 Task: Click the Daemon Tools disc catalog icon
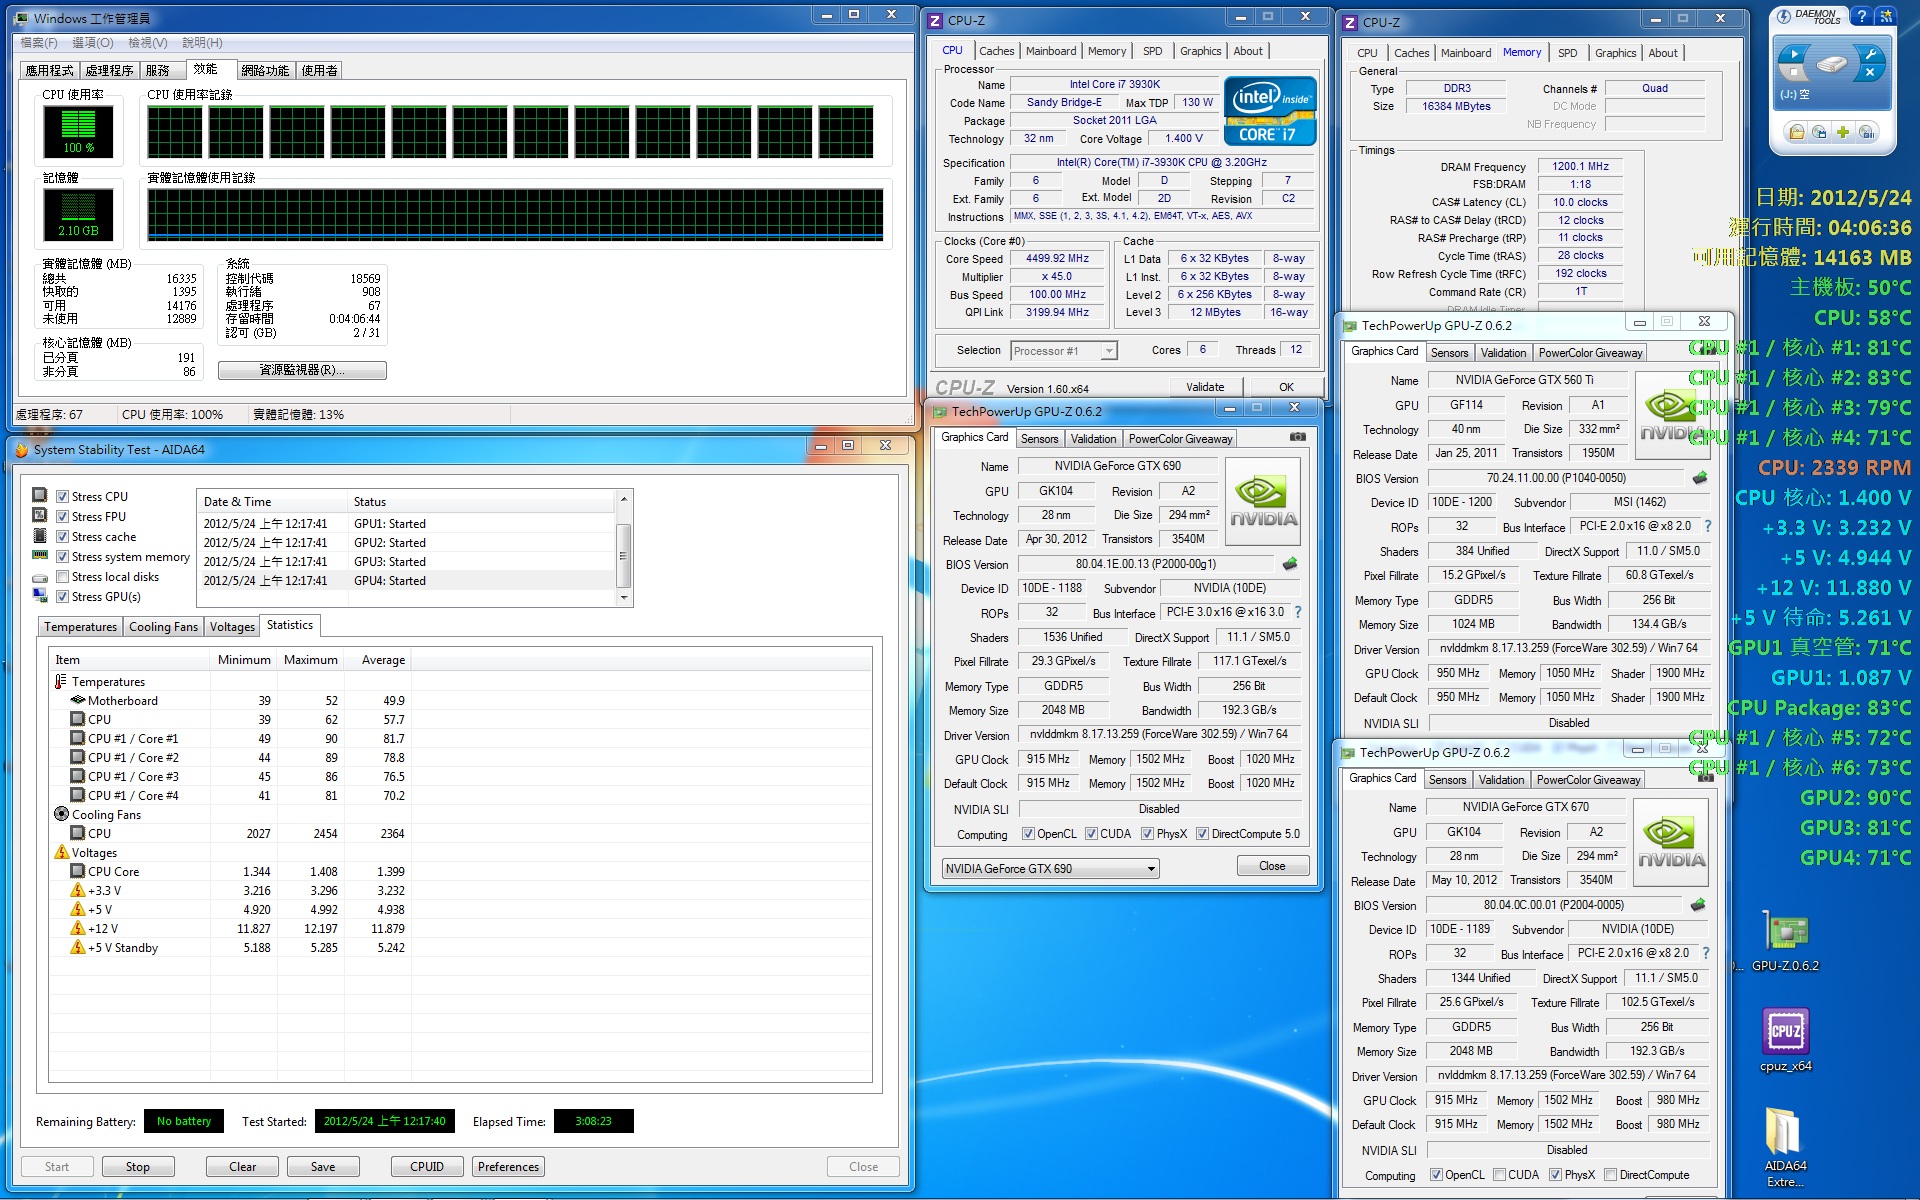(x=1819, y=132)
